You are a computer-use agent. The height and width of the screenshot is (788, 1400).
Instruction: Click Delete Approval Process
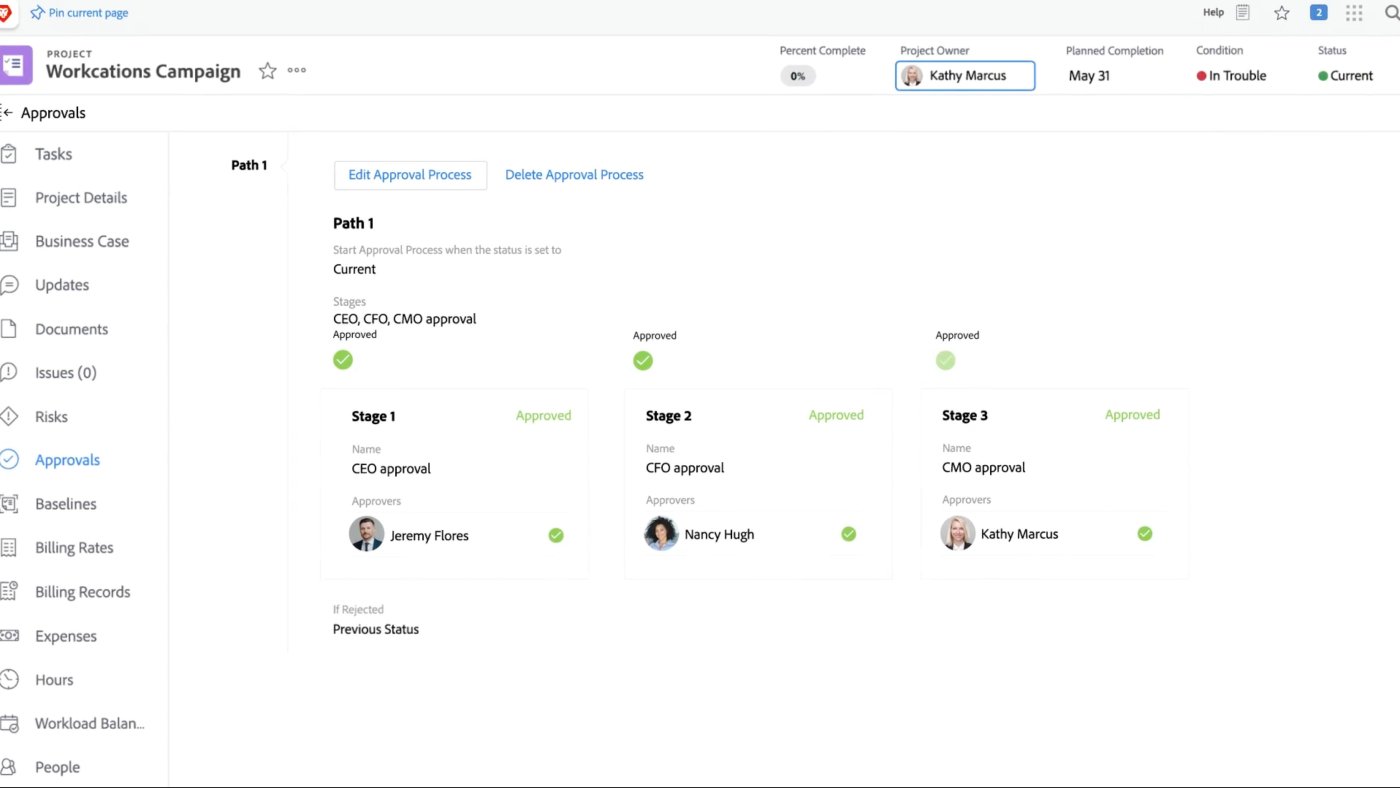[x=574, y=174]
